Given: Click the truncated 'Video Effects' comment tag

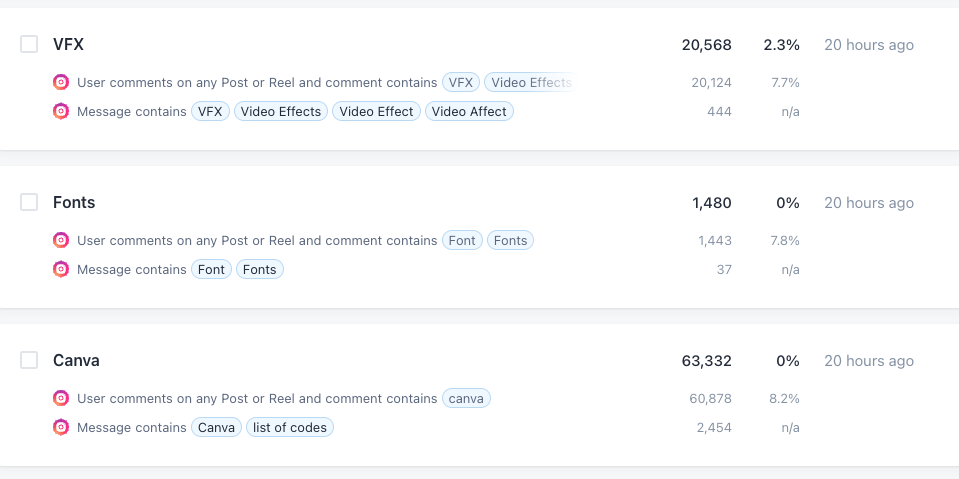Looking at the screenshot, I should pyautogui.click(x=530, y=82).
